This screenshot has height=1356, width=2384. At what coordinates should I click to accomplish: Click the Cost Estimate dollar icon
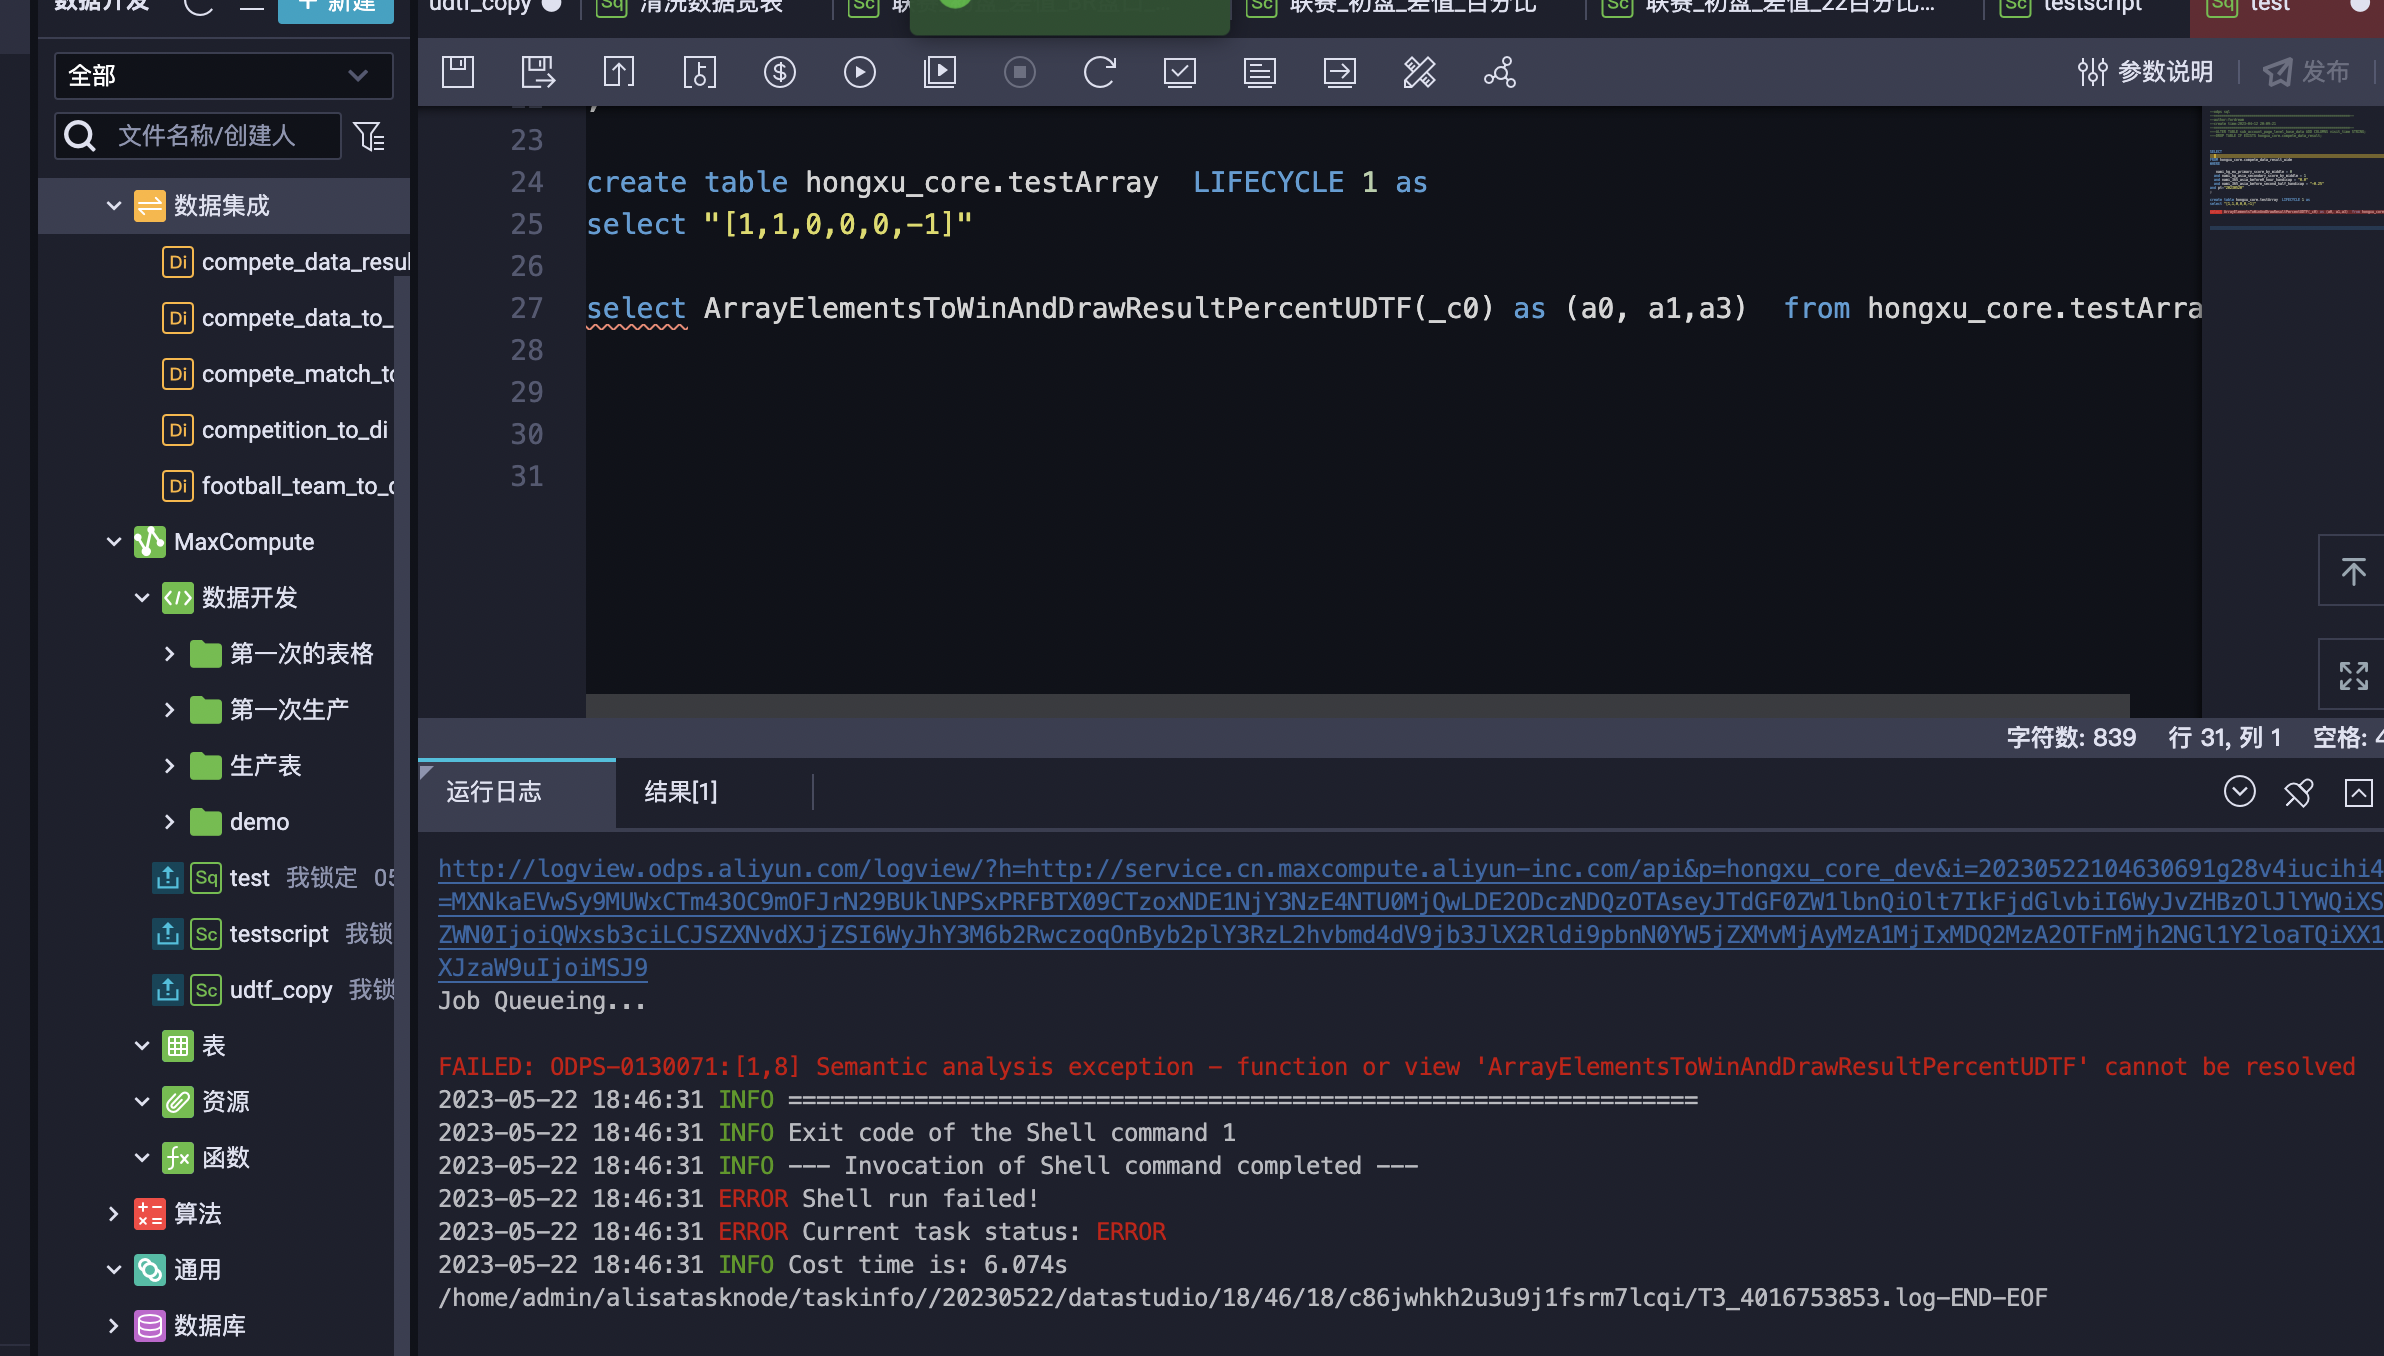(x=779, y=72)
